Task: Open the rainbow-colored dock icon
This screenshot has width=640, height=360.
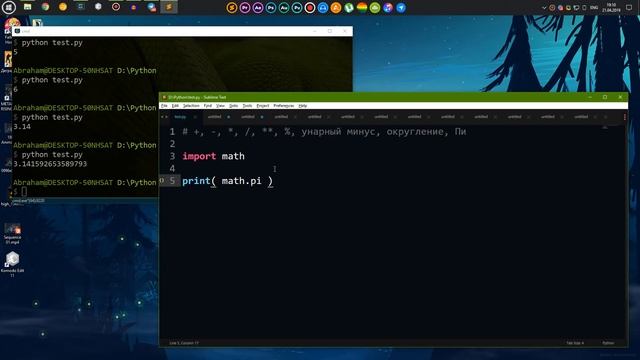Action: pyautogui.click(x=362, y=7)
